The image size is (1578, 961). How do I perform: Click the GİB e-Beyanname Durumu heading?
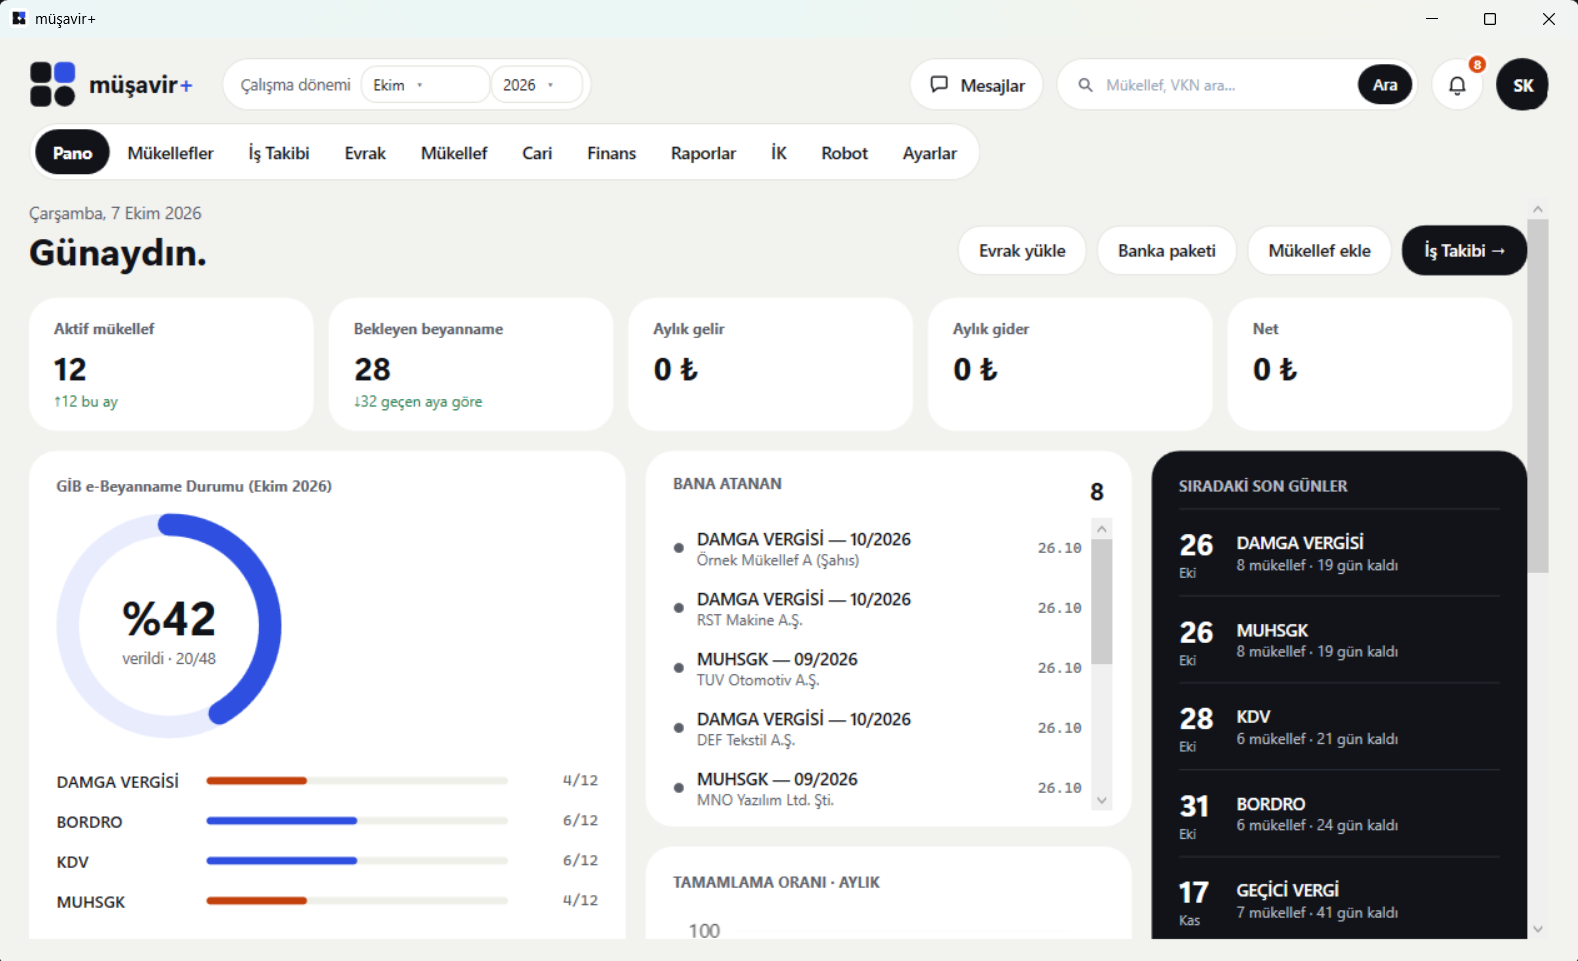click(x=194, y=486)
